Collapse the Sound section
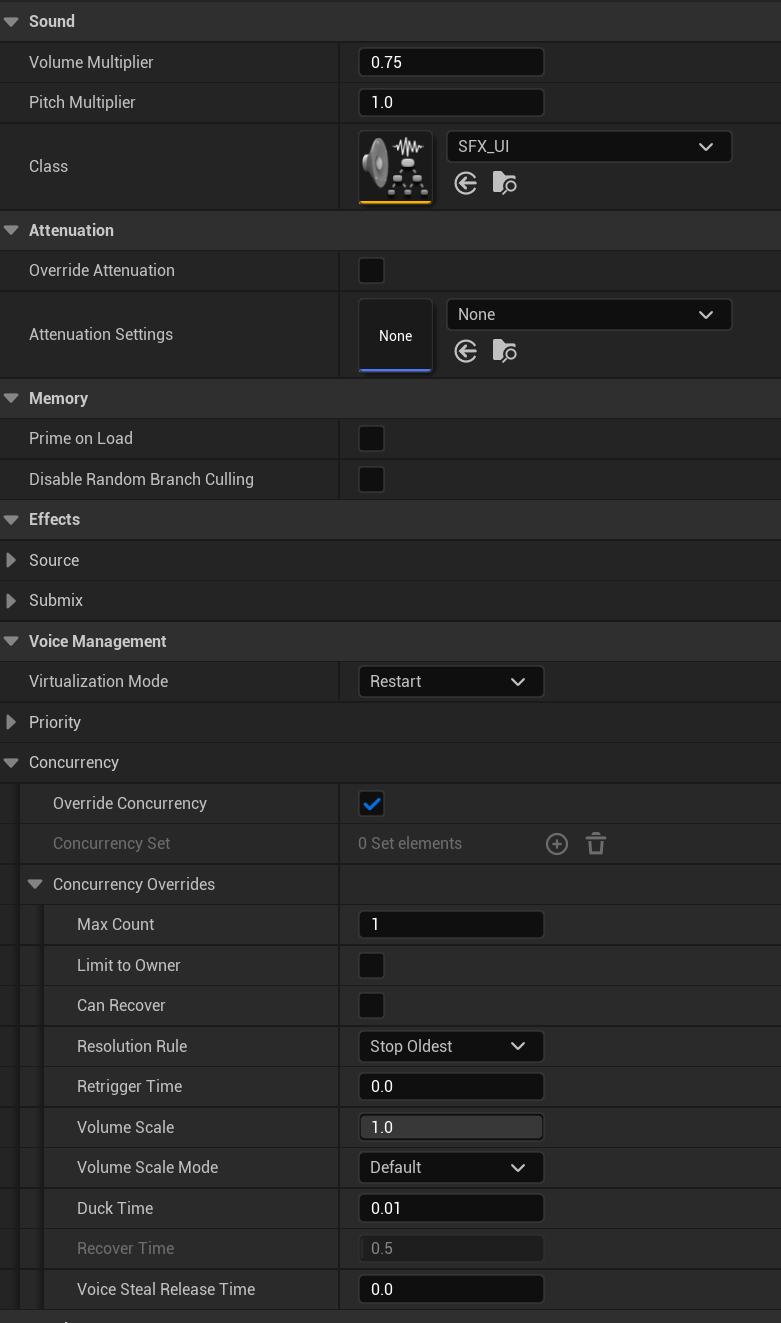This screenshot has width=781, height=1323. tap(11, 21)
